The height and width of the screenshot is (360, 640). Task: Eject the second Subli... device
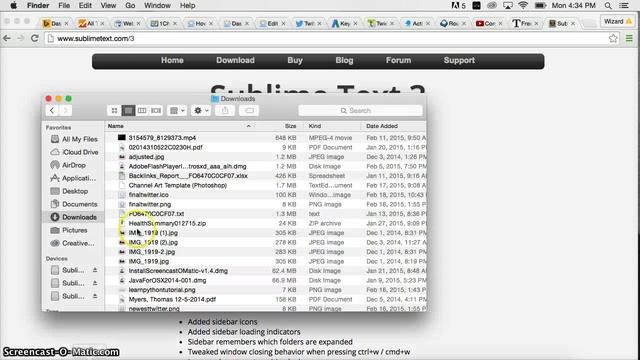point(95,283)
